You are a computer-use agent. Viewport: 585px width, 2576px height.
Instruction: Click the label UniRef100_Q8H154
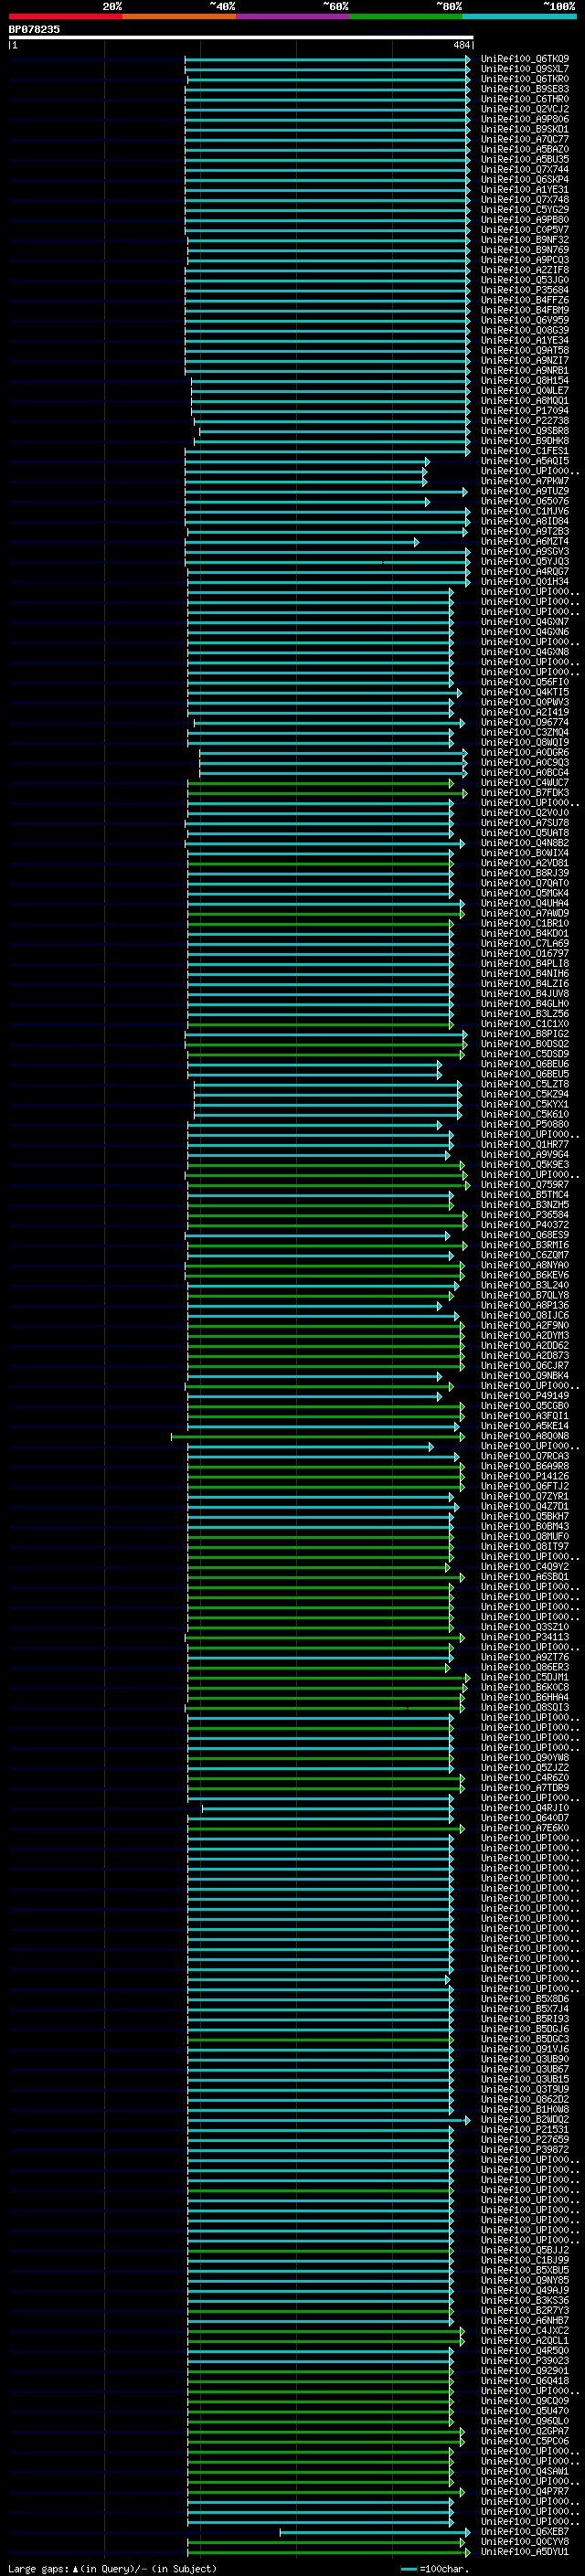point(525,381)
